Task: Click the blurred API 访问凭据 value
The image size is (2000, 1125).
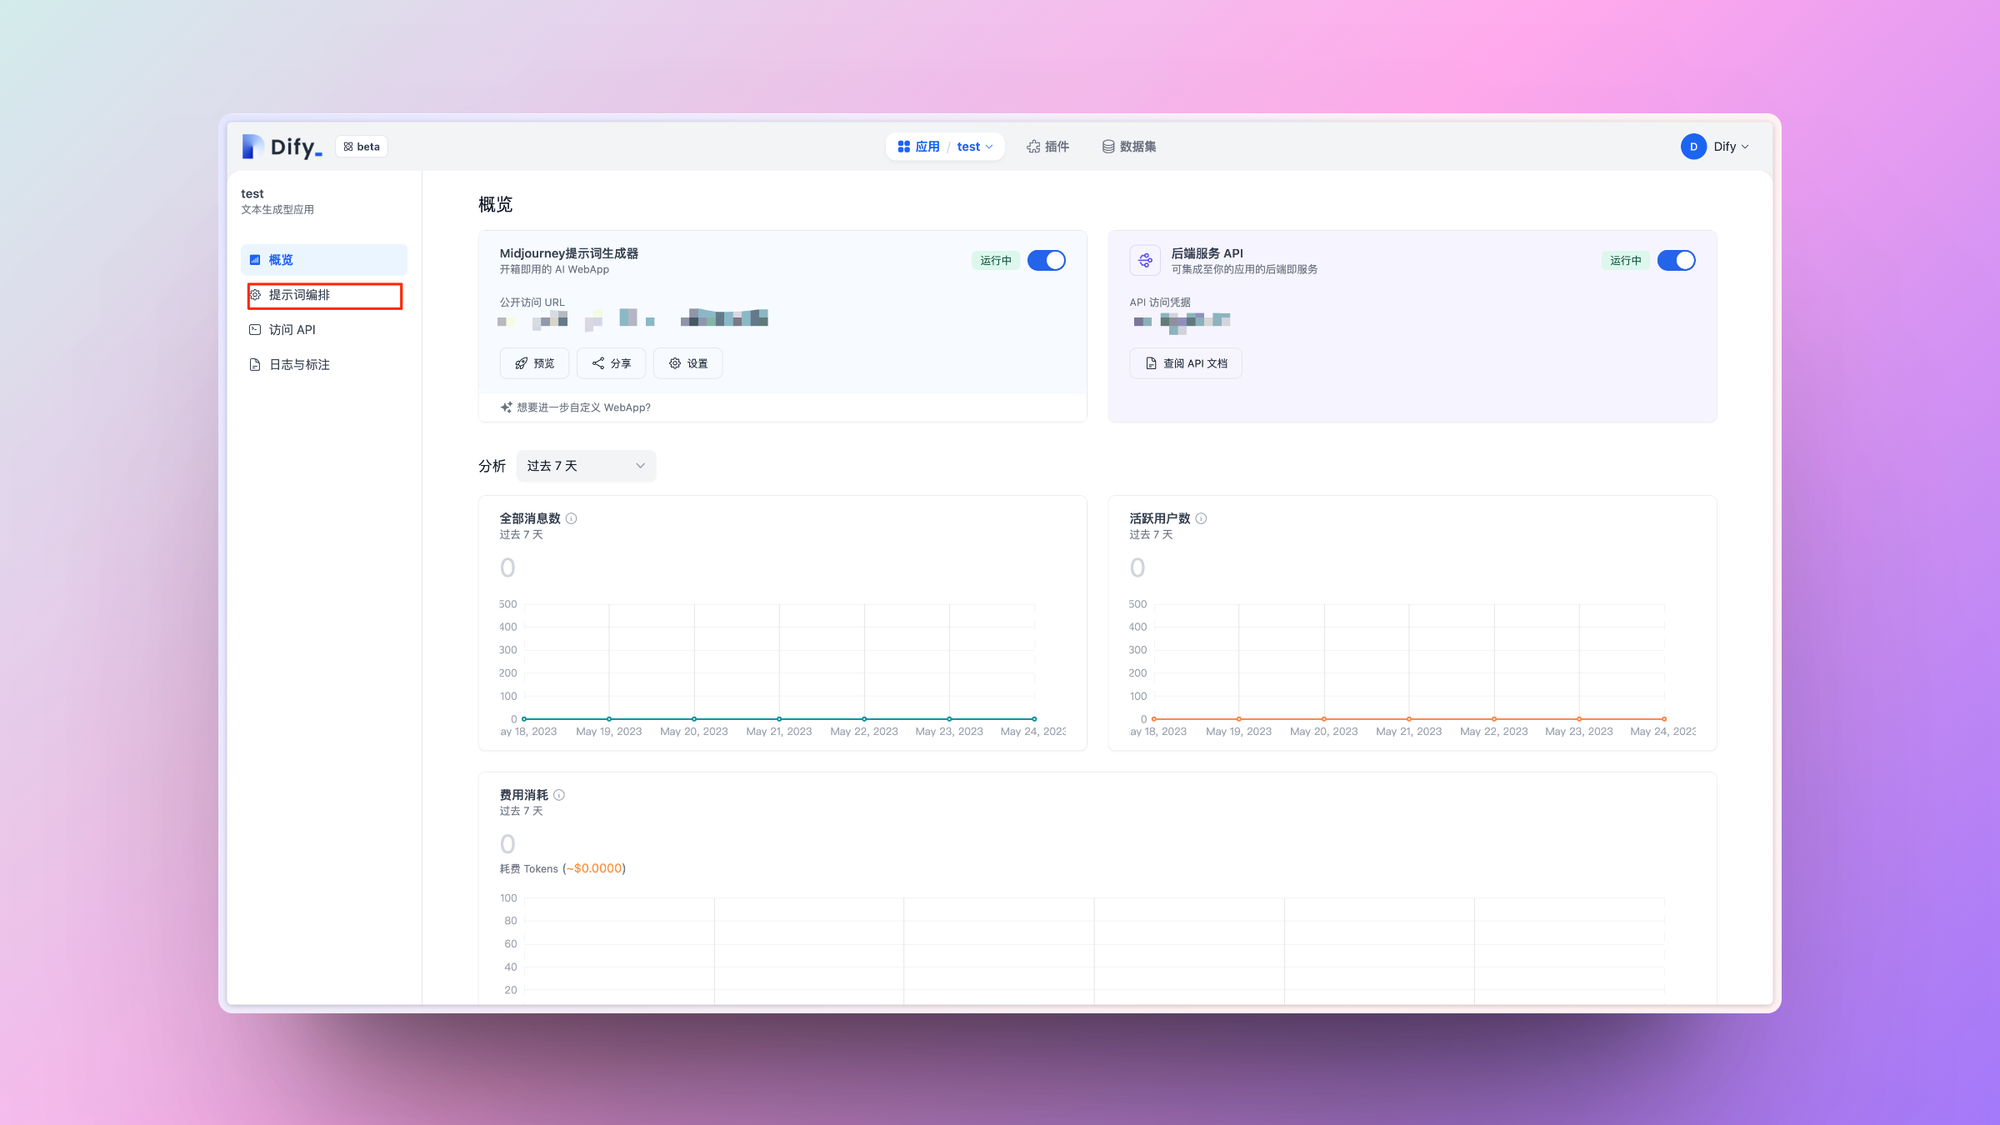Action: coord(1182,321)
